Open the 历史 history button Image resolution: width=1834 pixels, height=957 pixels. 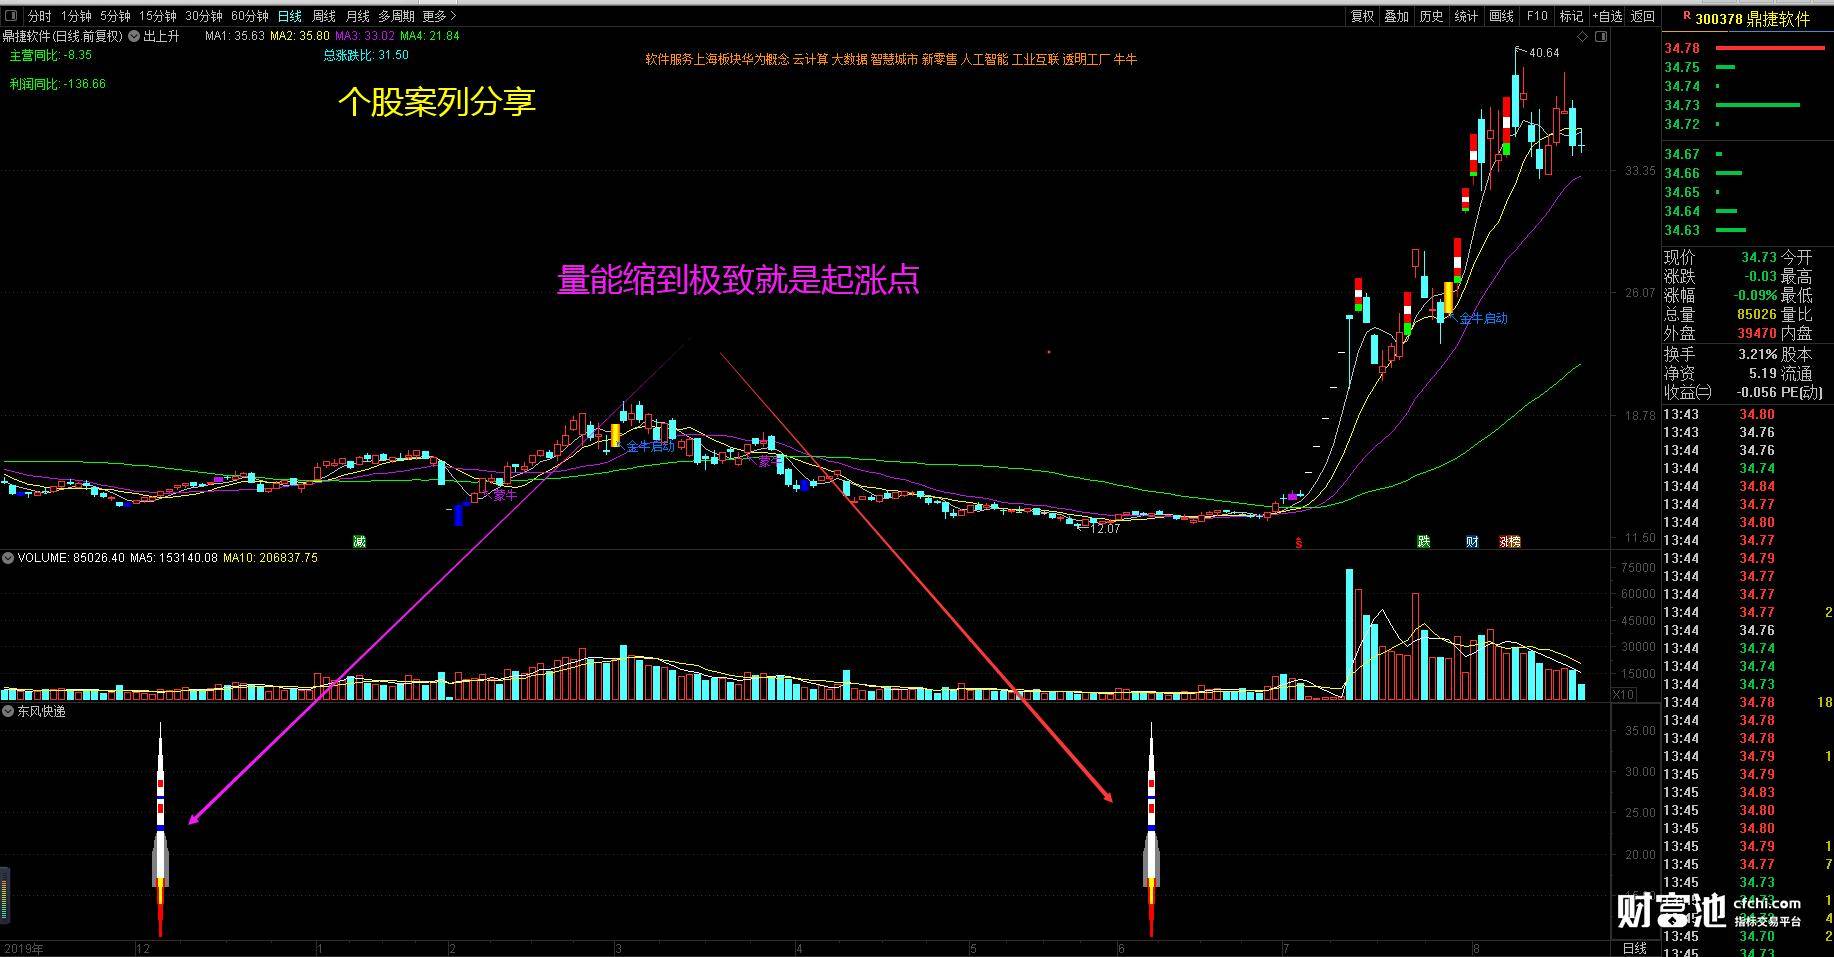pos(1431,16)
